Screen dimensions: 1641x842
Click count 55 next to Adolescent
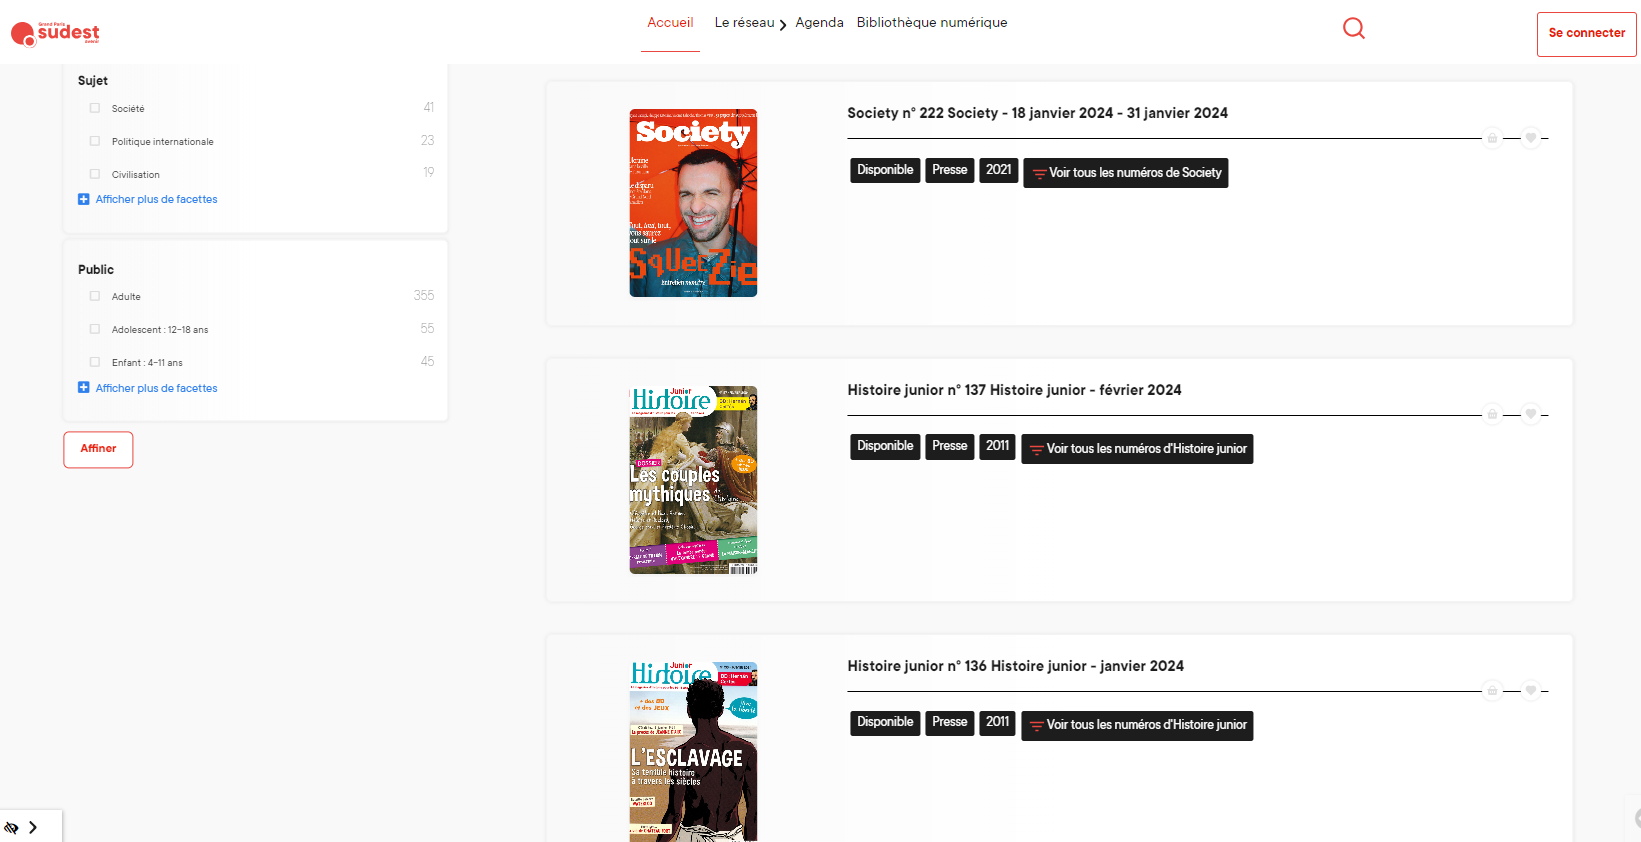point(428,328)
